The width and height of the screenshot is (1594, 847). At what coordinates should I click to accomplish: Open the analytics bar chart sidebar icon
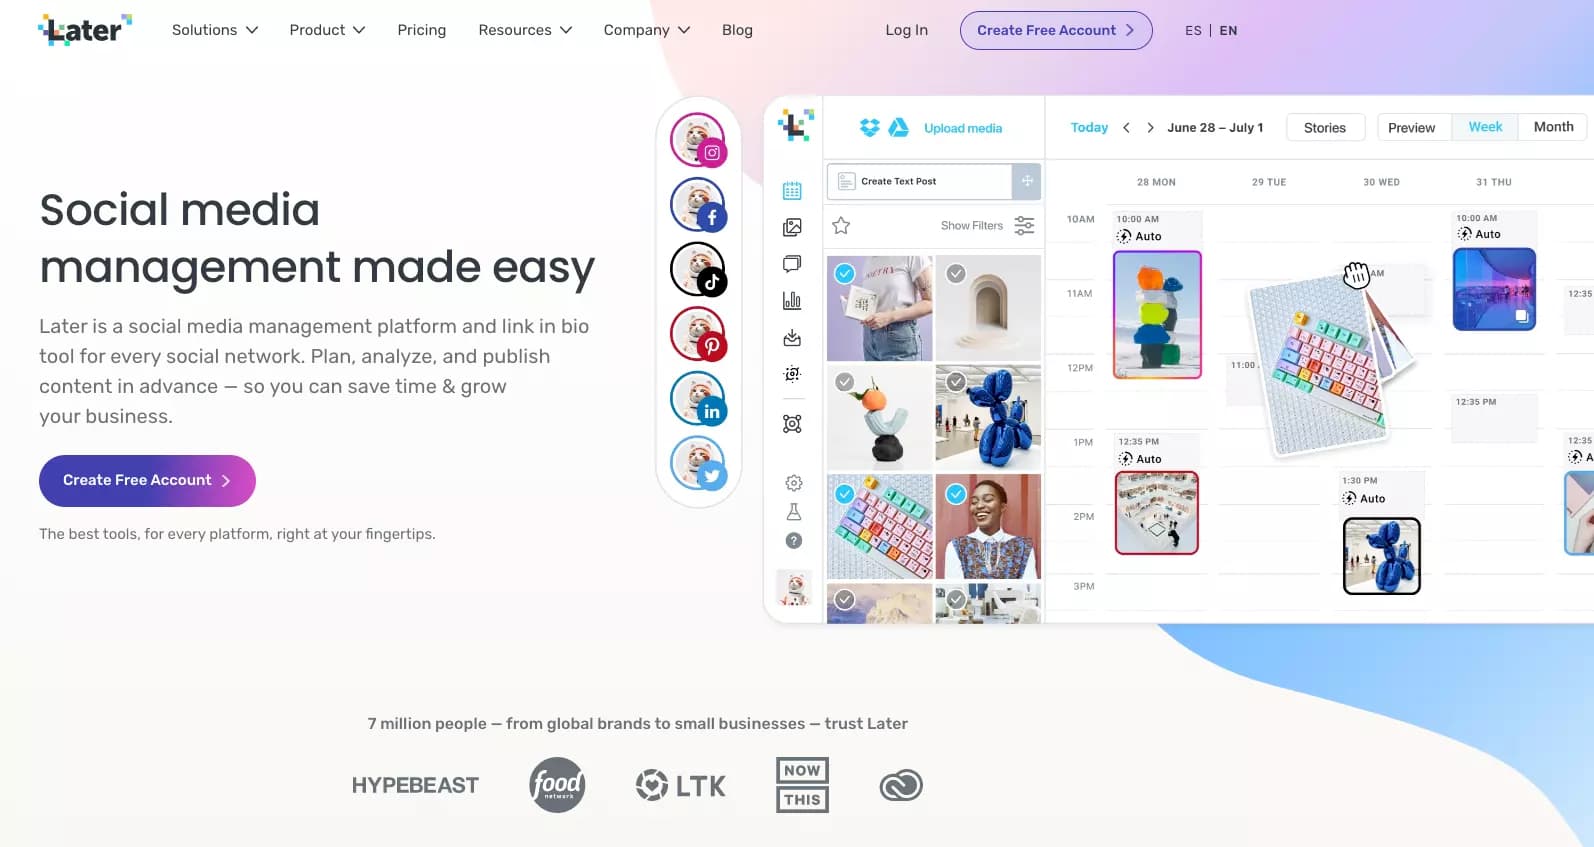point(792,300)
